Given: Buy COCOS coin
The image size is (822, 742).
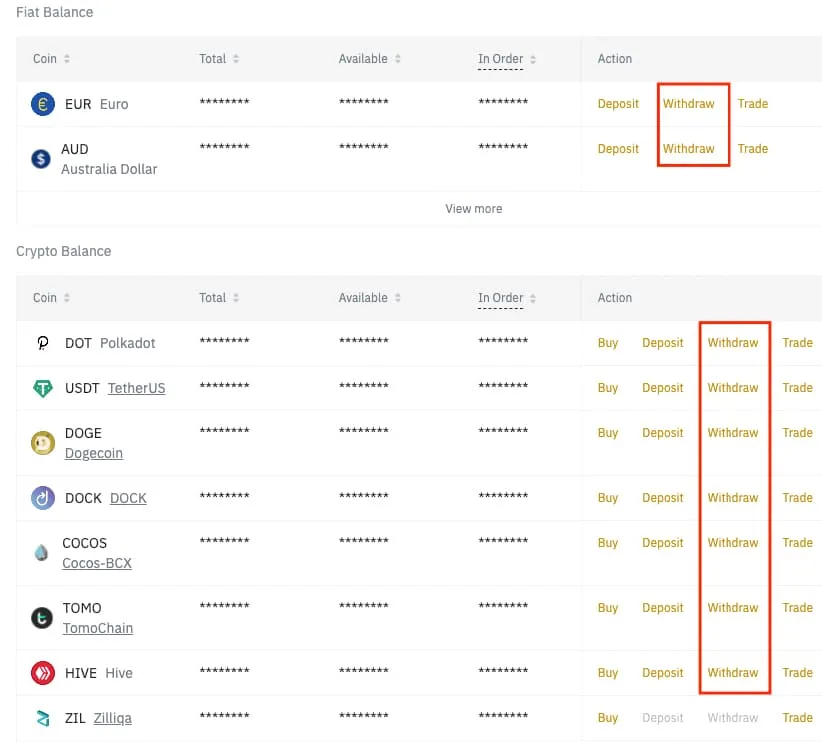Looking at the screenshot, I should (x=608, y=543).
